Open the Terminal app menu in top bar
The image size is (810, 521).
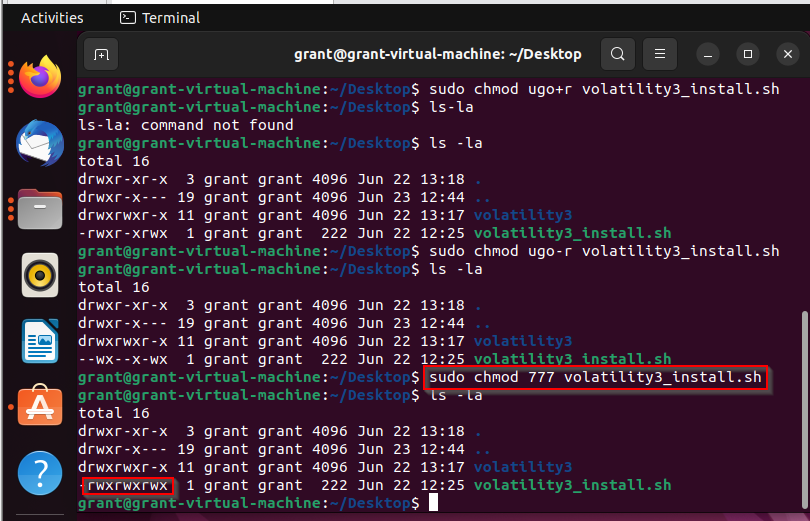pos(160,18)
